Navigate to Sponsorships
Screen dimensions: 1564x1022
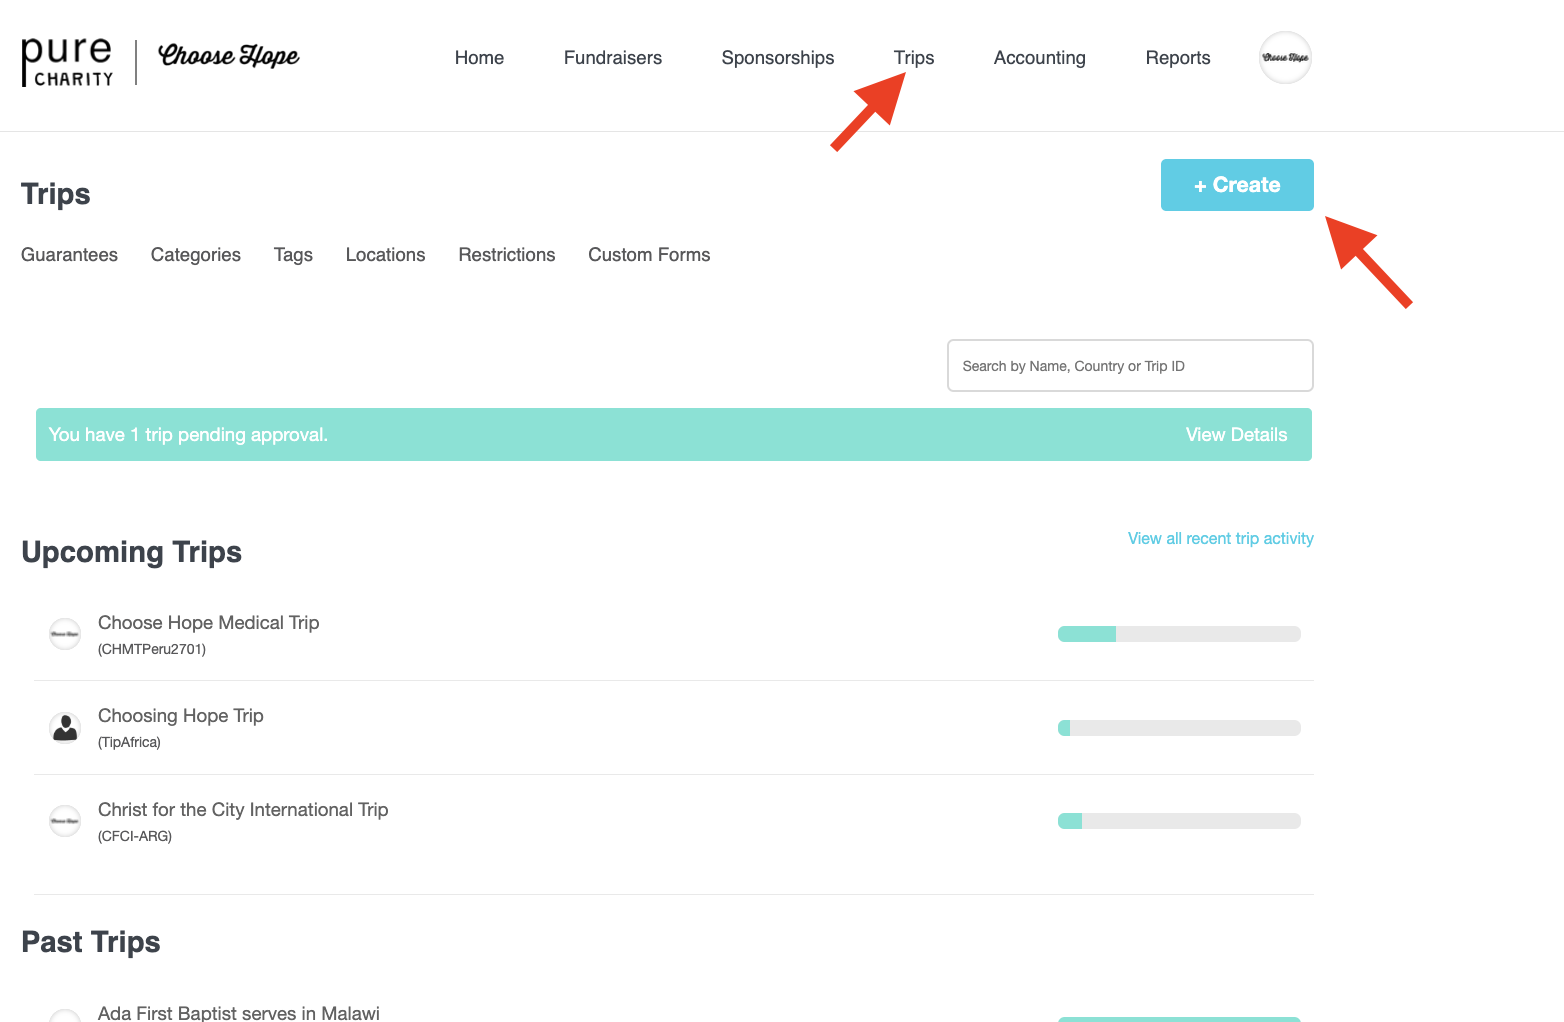[777, 58]
